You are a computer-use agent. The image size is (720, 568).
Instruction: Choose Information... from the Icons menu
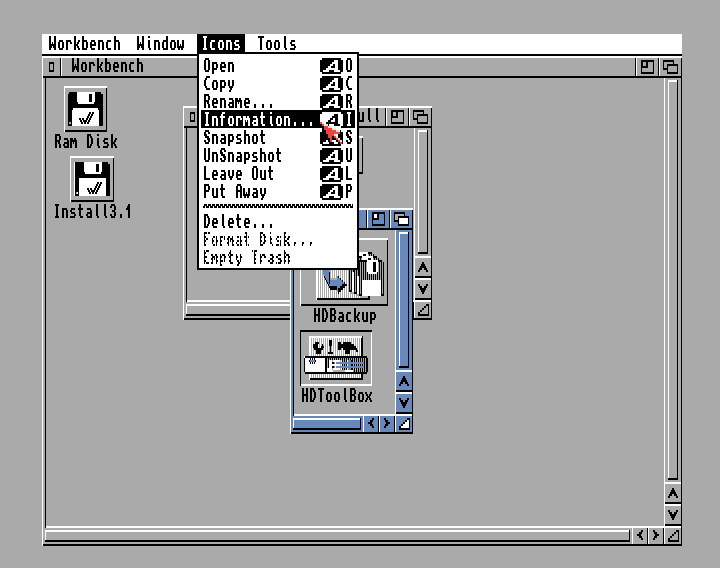(260, 120)
